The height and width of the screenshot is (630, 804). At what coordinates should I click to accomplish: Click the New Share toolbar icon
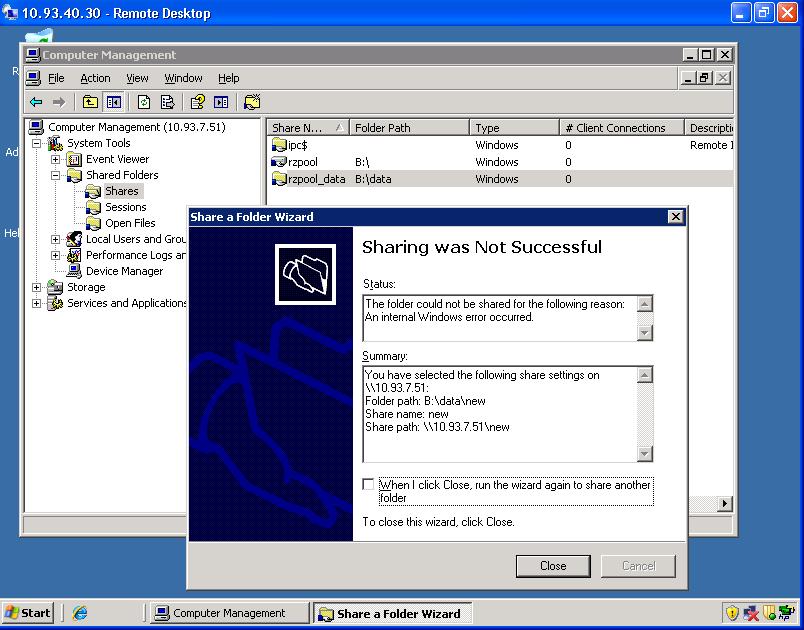coord(252,102)
